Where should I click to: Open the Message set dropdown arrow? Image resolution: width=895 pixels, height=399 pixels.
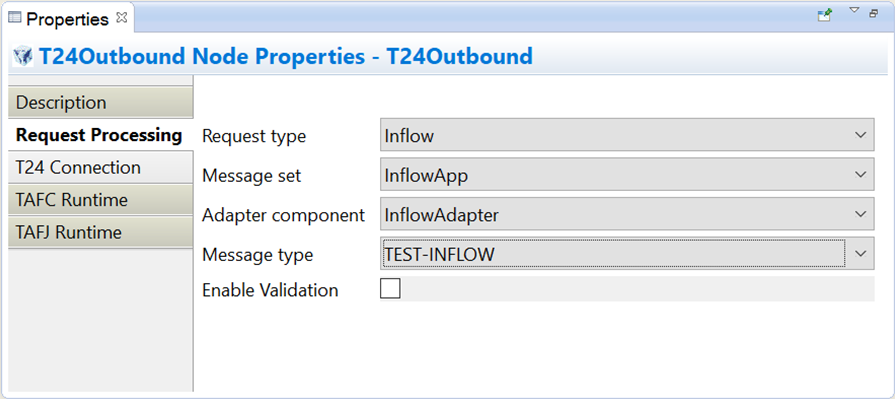860,175
